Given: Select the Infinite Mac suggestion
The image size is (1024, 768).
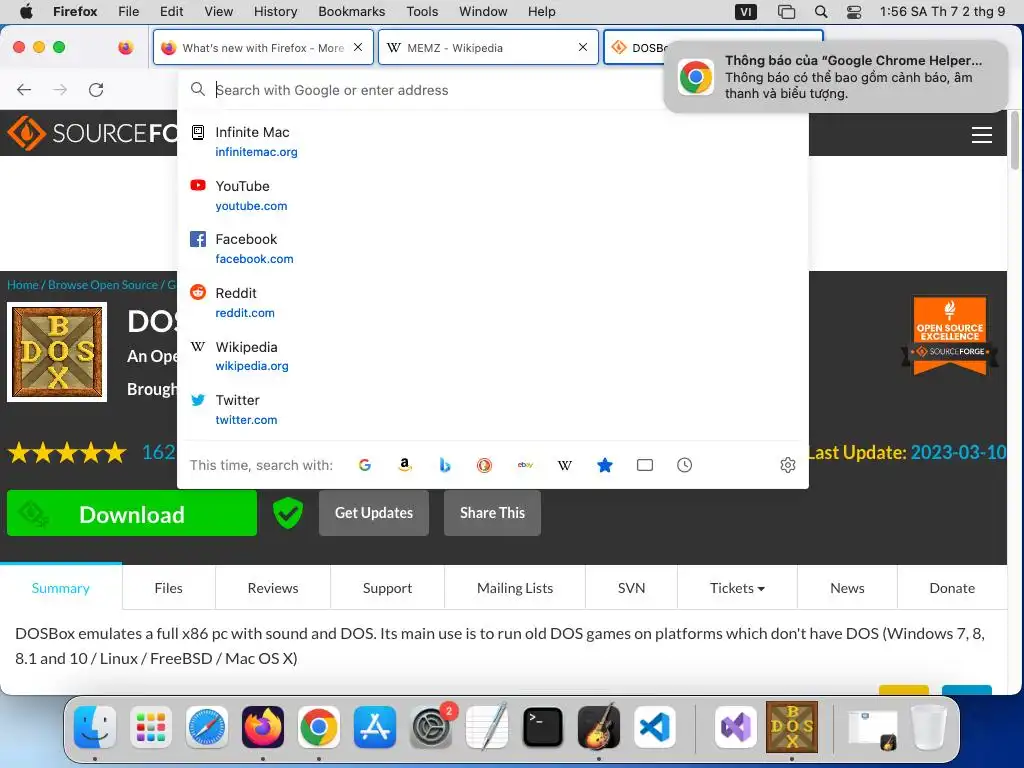Looking at the screenshot, I should (492, 141).
